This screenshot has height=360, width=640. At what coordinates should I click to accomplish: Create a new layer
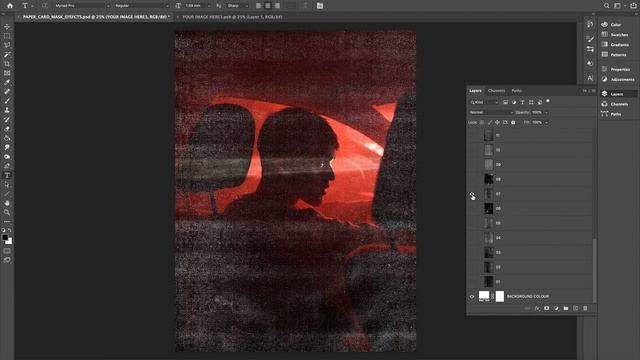pyautogui.click(x=576, y=309)
